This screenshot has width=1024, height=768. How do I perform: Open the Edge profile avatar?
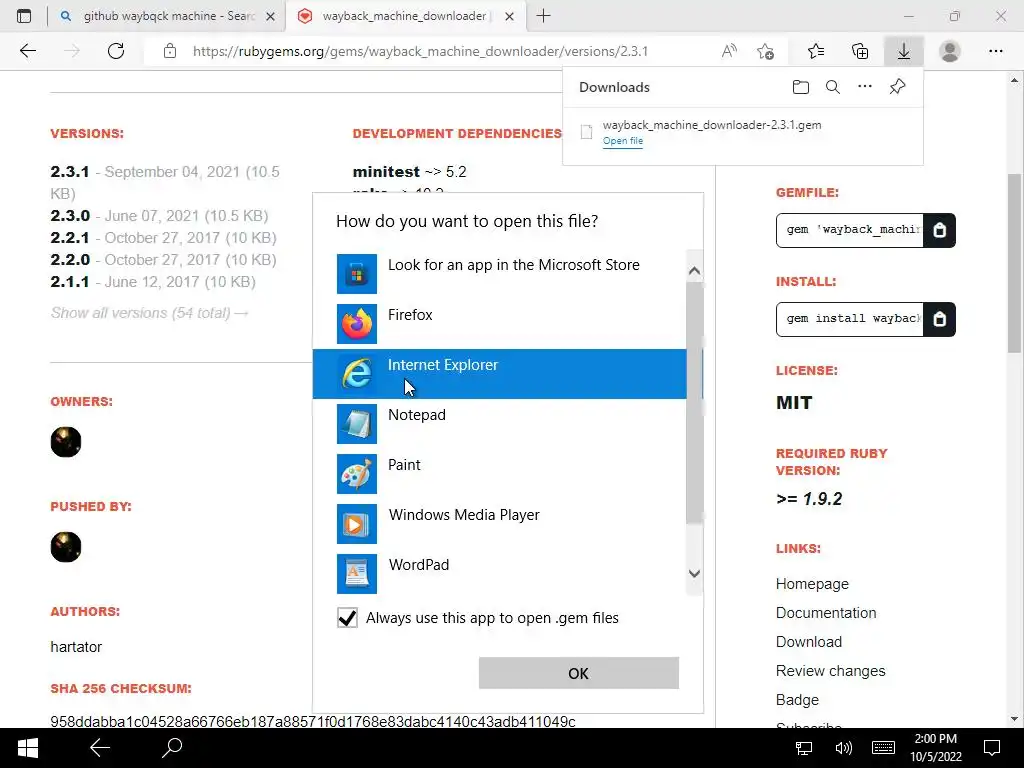[950, 51]
